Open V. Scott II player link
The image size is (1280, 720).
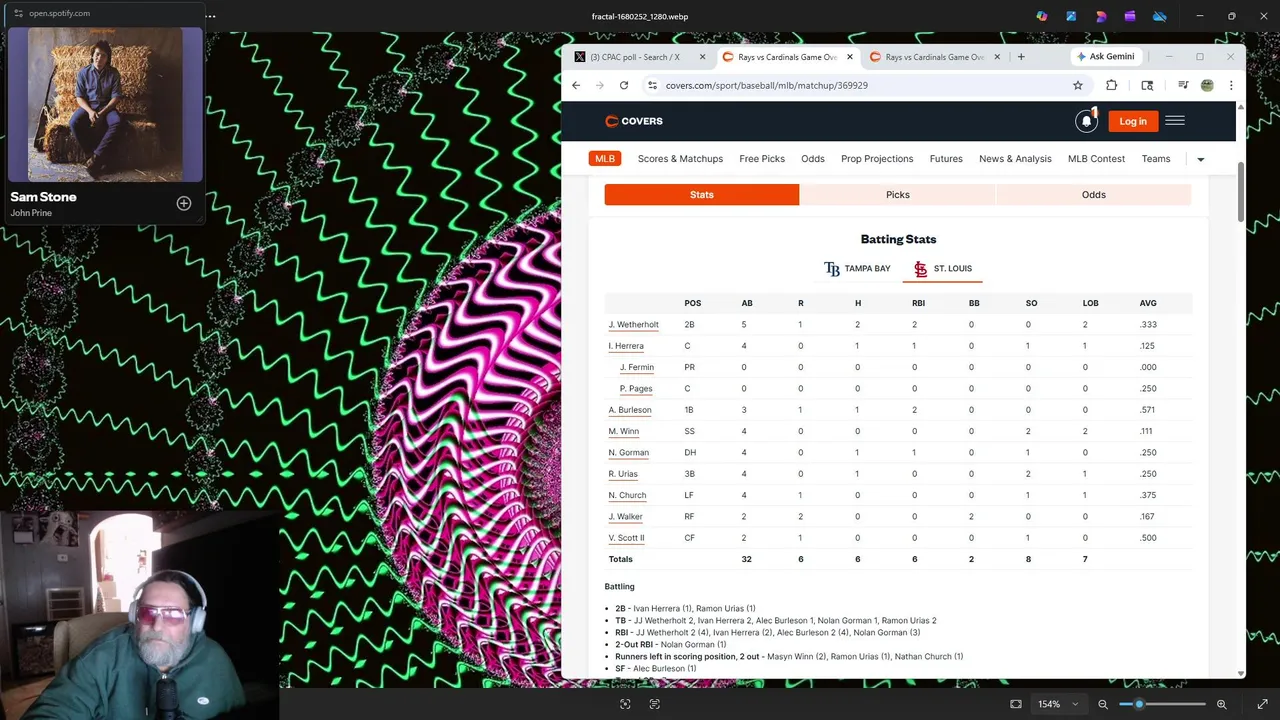coord(626,538)
